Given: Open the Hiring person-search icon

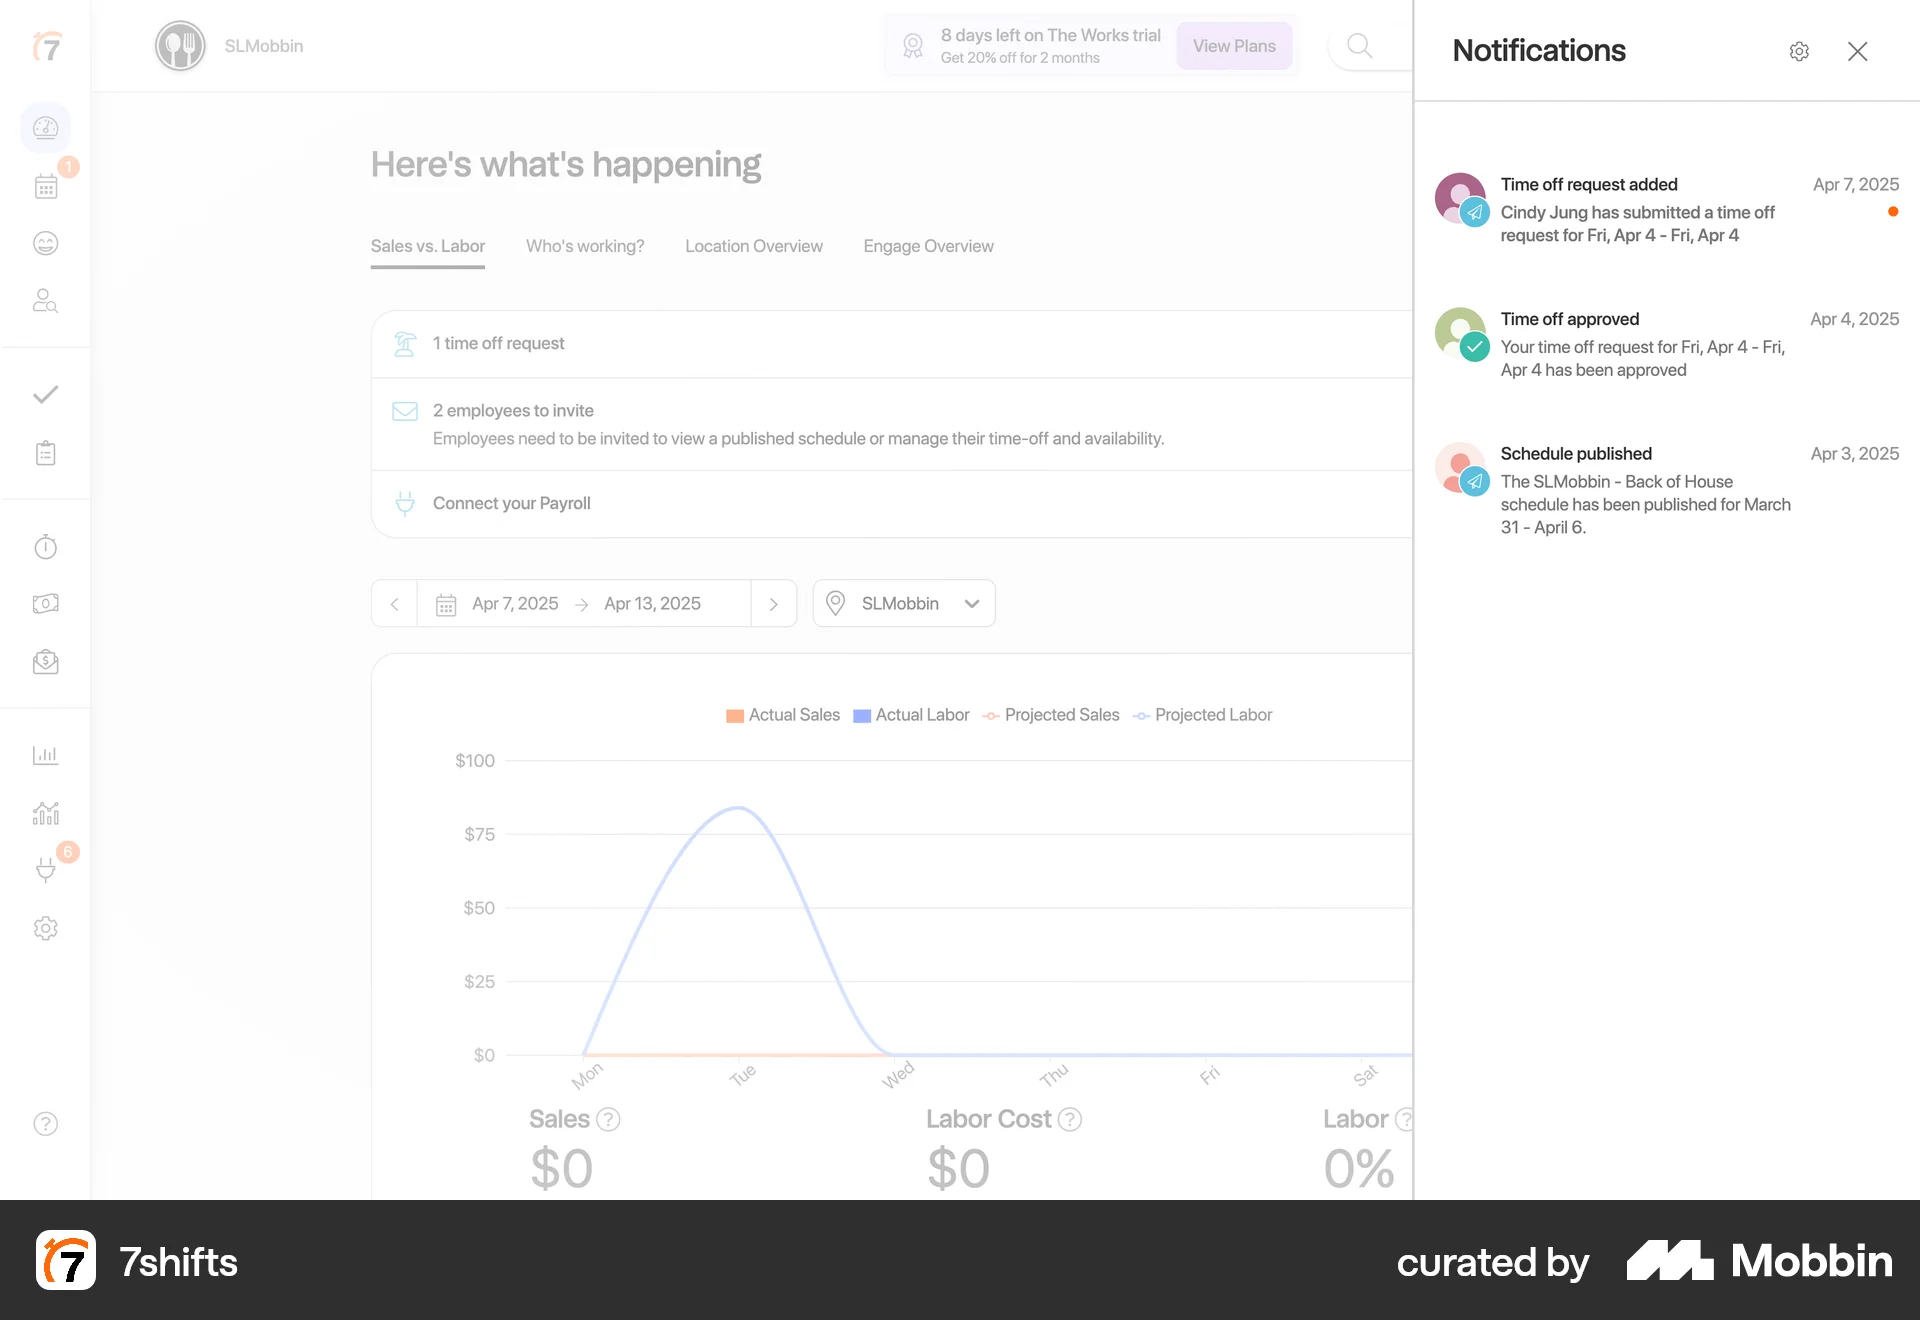Looking at the screenshot, I should click(x=46, y=301).
